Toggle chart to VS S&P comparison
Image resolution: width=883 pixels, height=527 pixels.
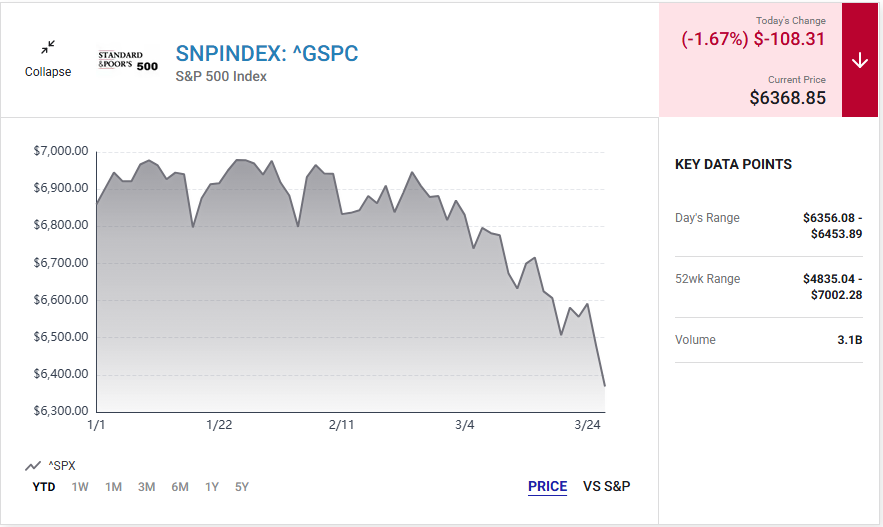606,487
